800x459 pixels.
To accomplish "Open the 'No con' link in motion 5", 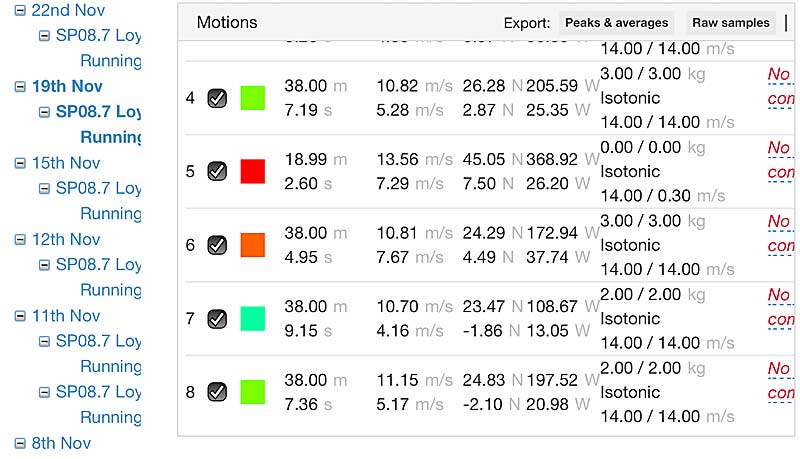I will [x=781, y=160].
